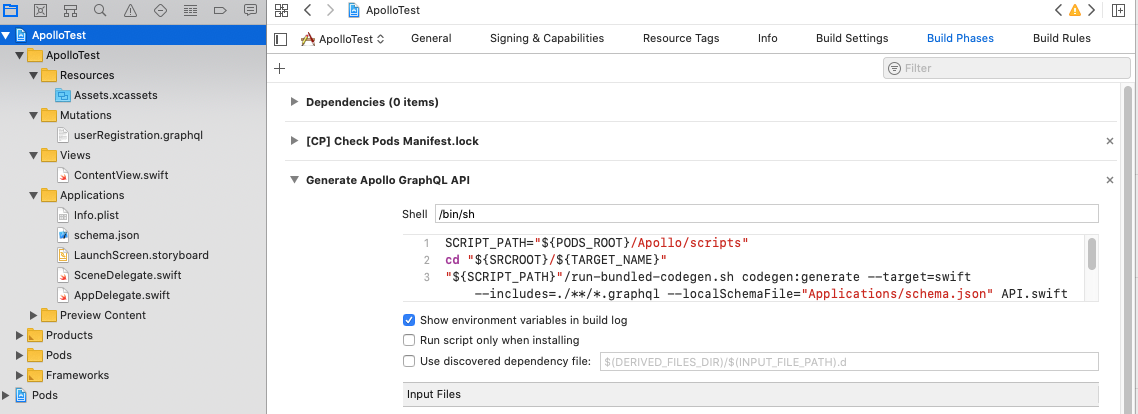Switch to the Build Rules tab

1062,38
